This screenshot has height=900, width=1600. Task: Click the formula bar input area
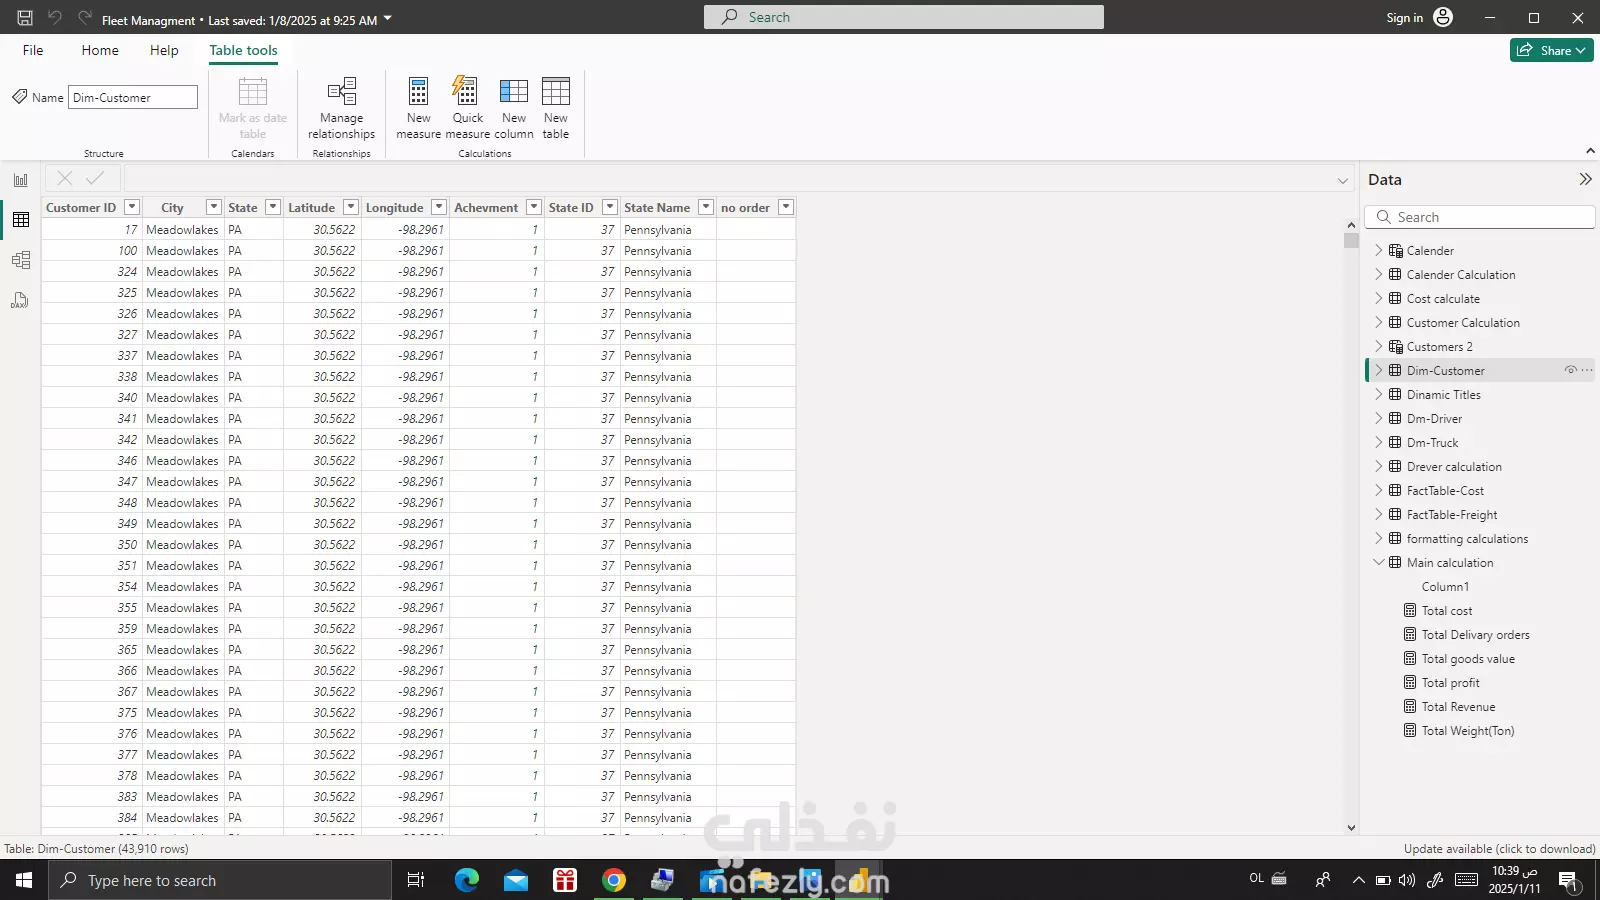click(728, 179)
